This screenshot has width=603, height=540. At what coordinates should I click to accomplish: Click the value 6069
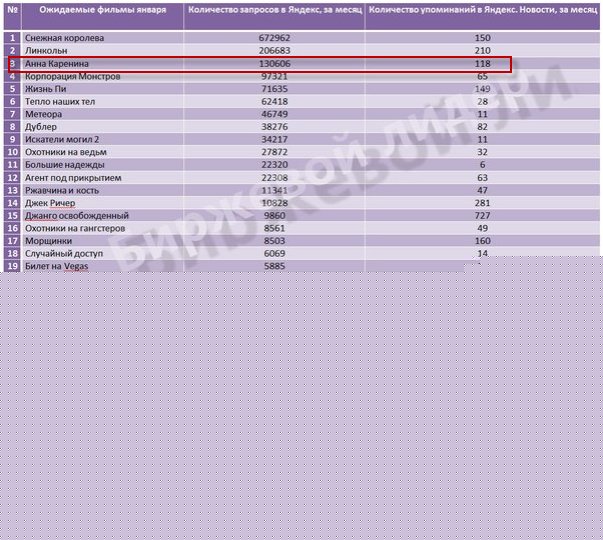[x=274, y=254]
